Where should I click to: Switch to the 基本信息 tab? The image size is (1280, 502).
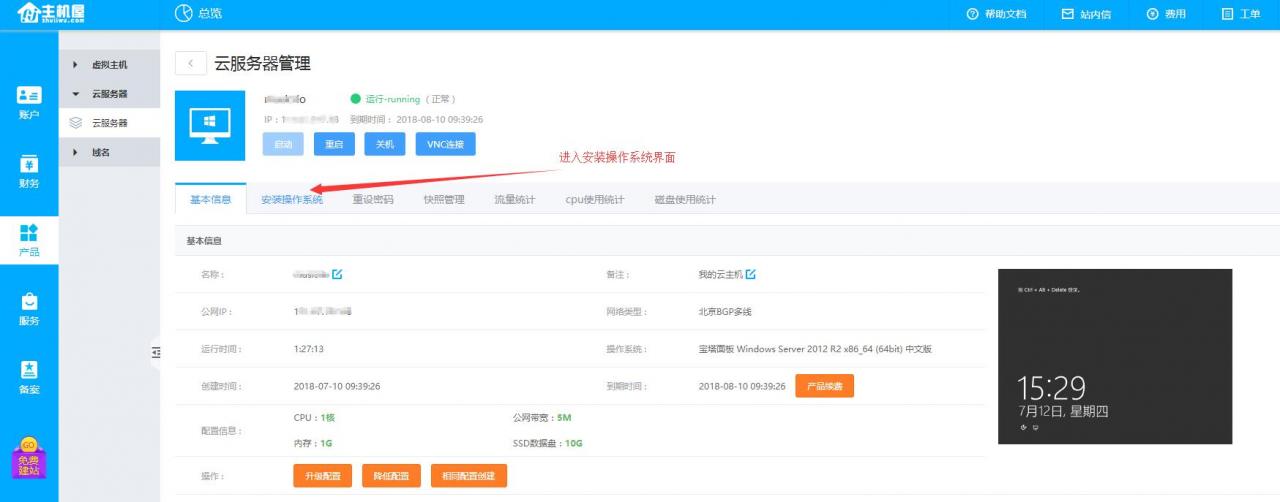tap(210, 199)
